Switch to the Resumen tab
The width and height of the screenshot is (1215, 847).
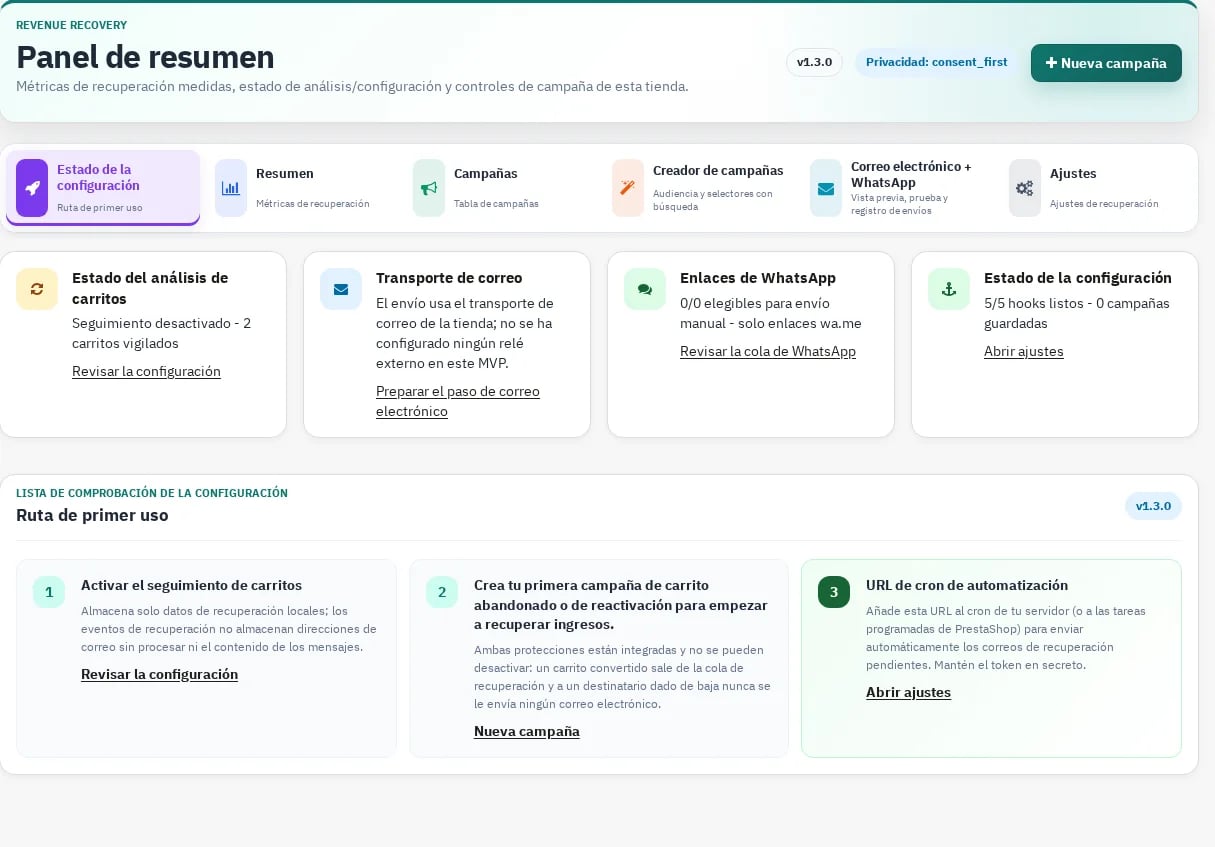301,188
